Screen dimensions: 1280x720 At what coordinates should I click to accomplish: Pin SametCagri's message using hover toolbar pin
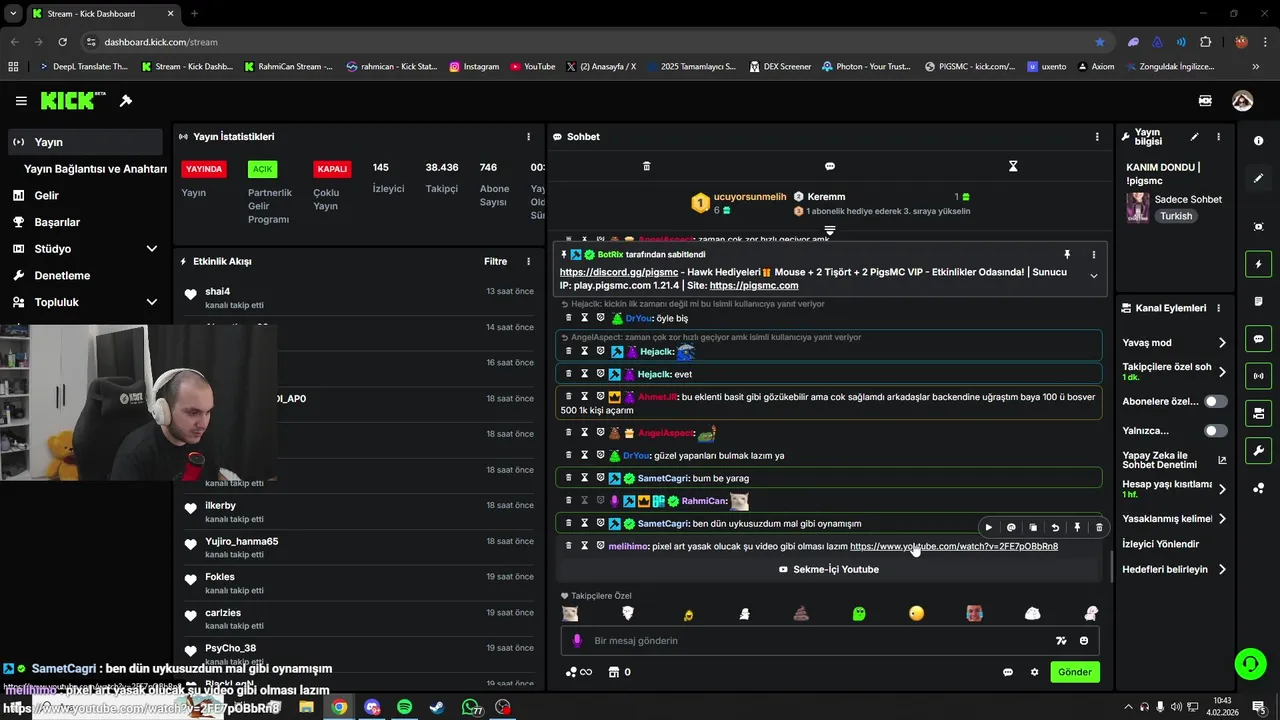(1077, 527)
